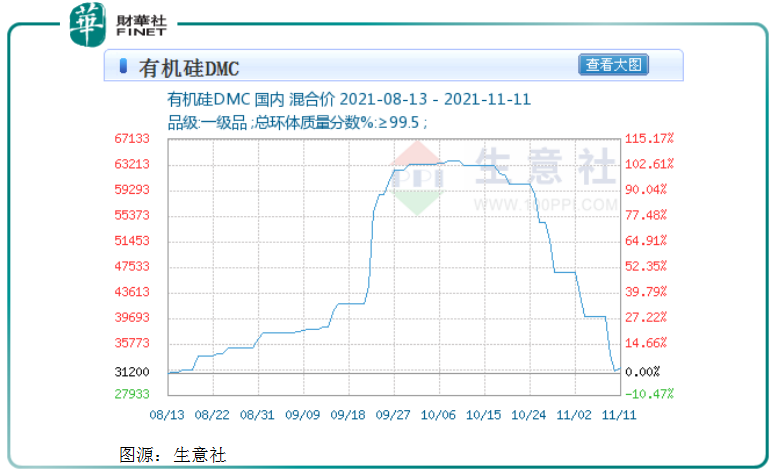Click the green FINET logo emblem

(87, 23)
